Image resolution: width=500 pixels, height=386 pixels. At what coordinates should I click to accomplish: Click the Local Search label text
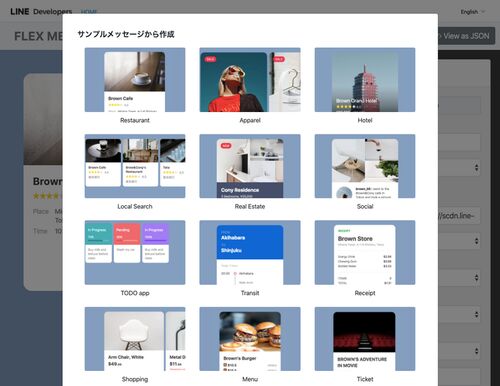pos(135,206)
